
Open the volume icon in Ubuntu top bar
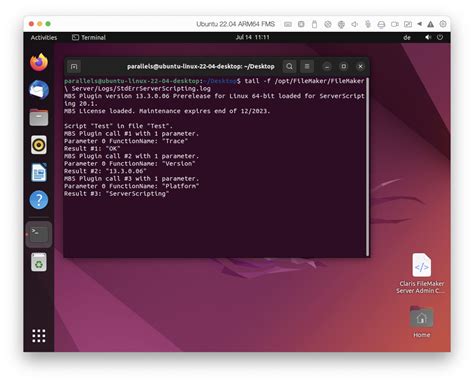click(x=428, y=37)
